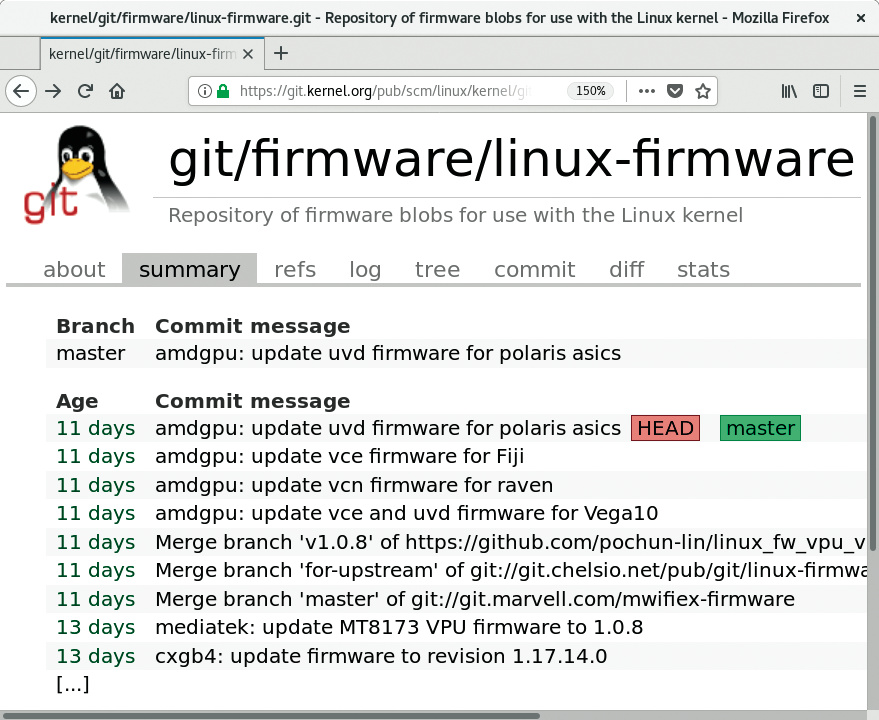Switch to the refs tab
Viewport: 879px width, 720px height.
click(295, 270)
